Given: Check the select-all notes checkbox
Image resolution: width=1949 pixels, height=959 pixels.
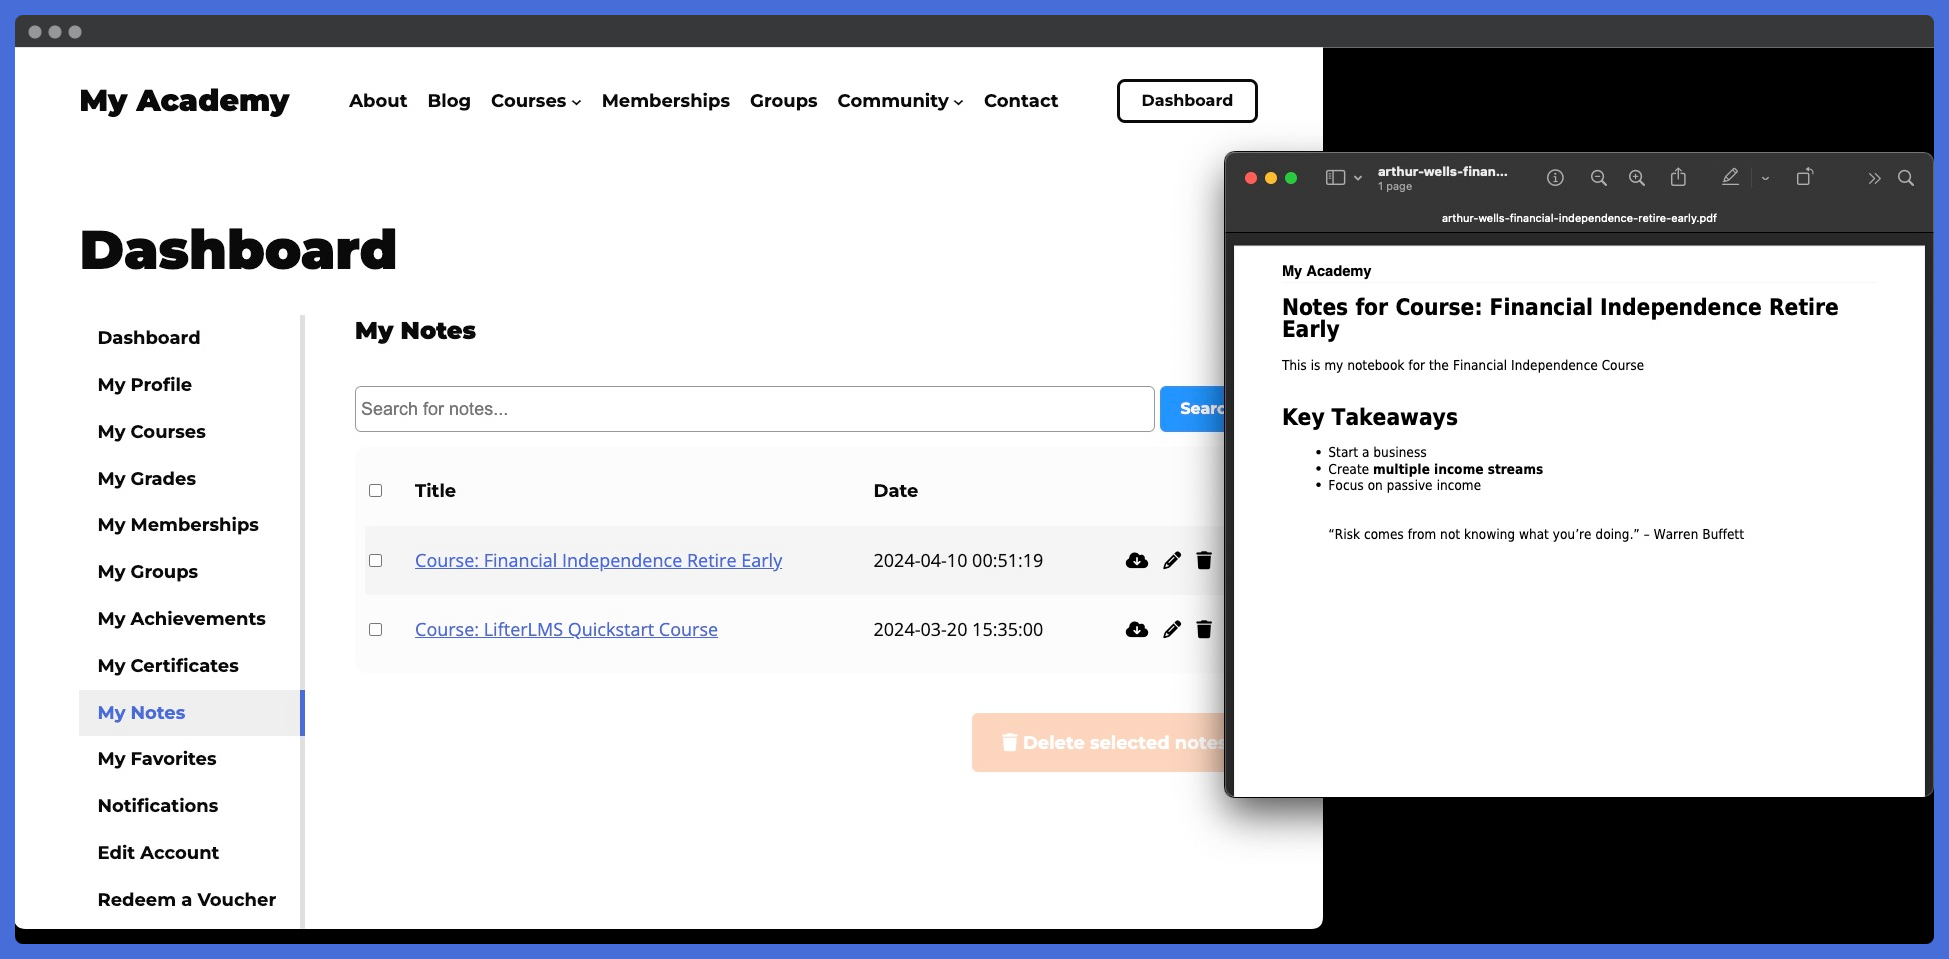Looking at the screenshot, I should click(376, 490).
